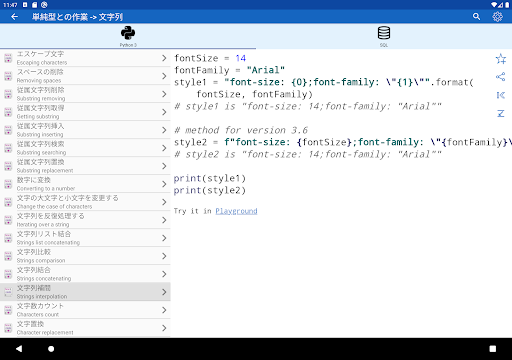Tap the Android recent apps button
This screenshot has width=512, height=360.
pos(492,349)
